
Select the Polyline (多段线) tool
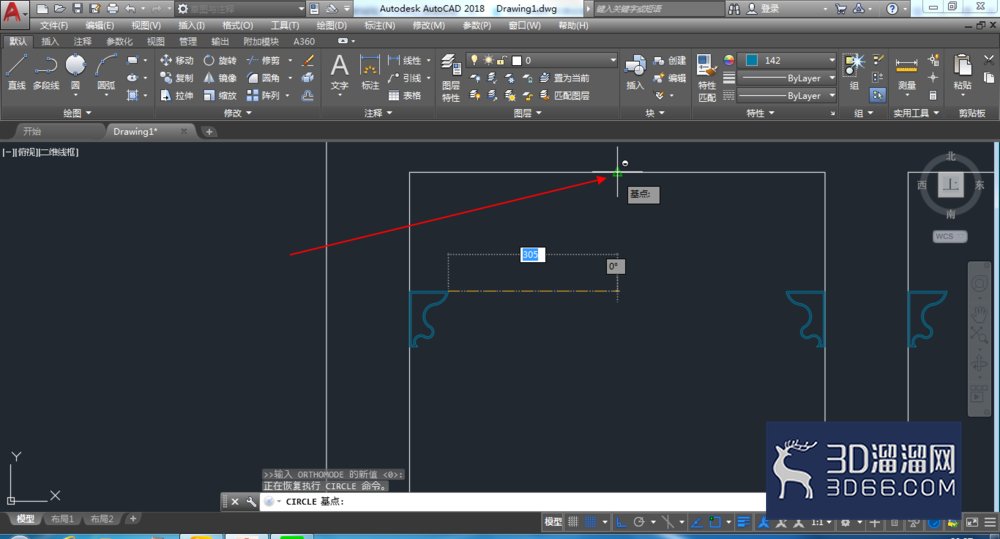45,71
